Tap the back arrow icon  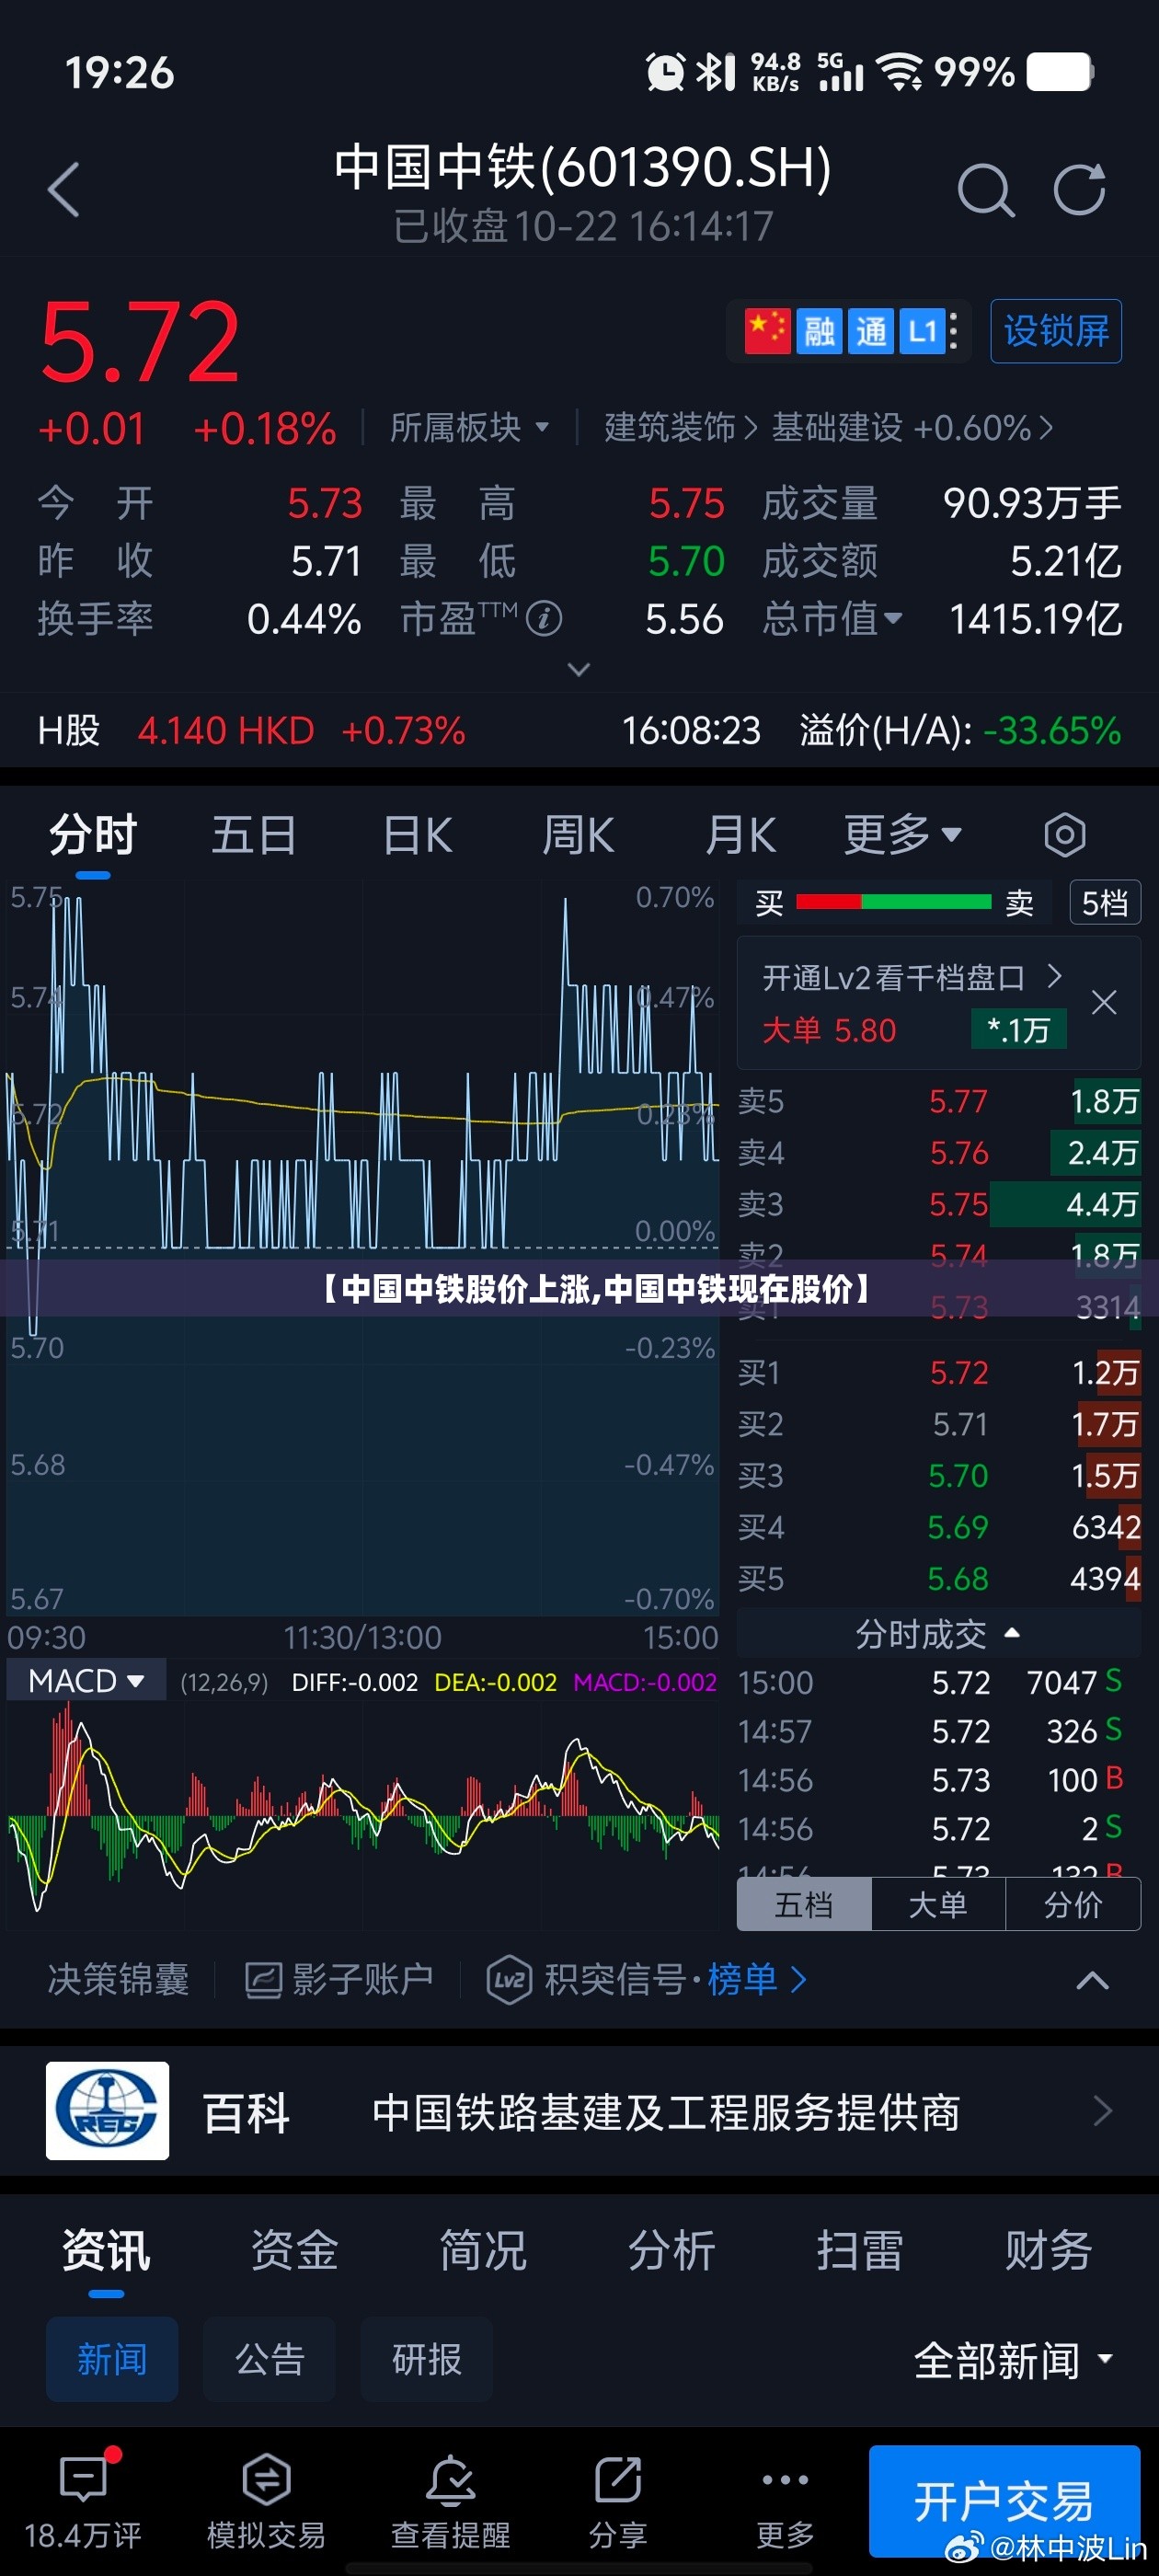pos(63,189)
